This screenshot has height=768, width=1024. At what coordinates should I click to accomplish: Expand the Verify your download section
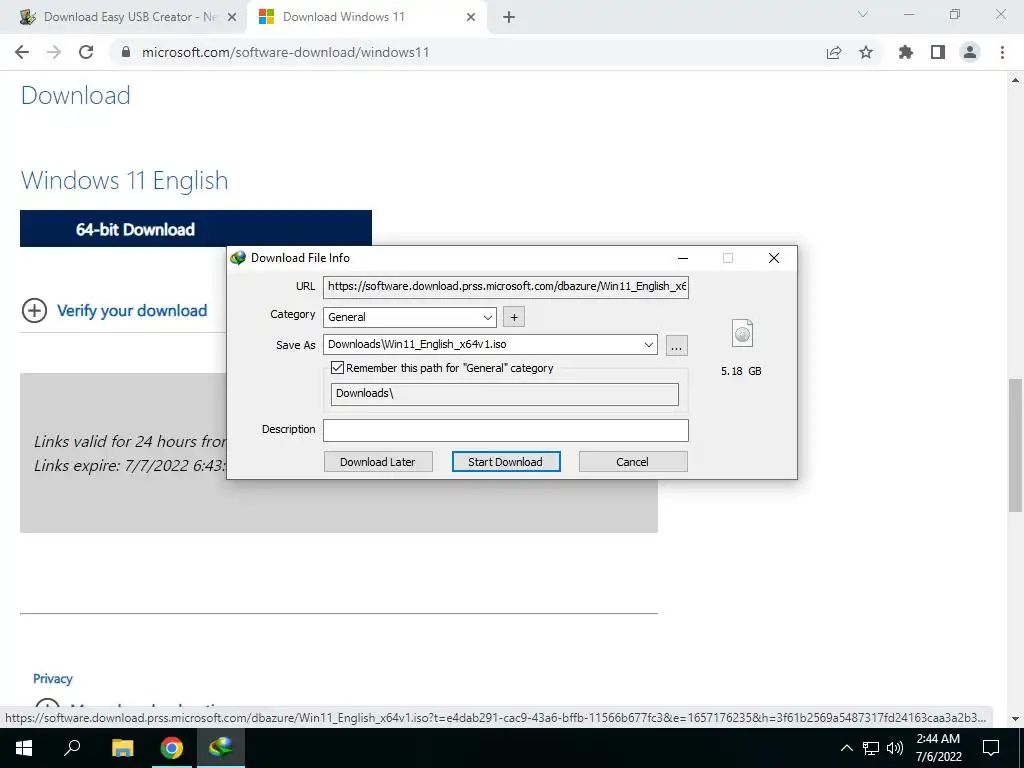pos(115,310)
